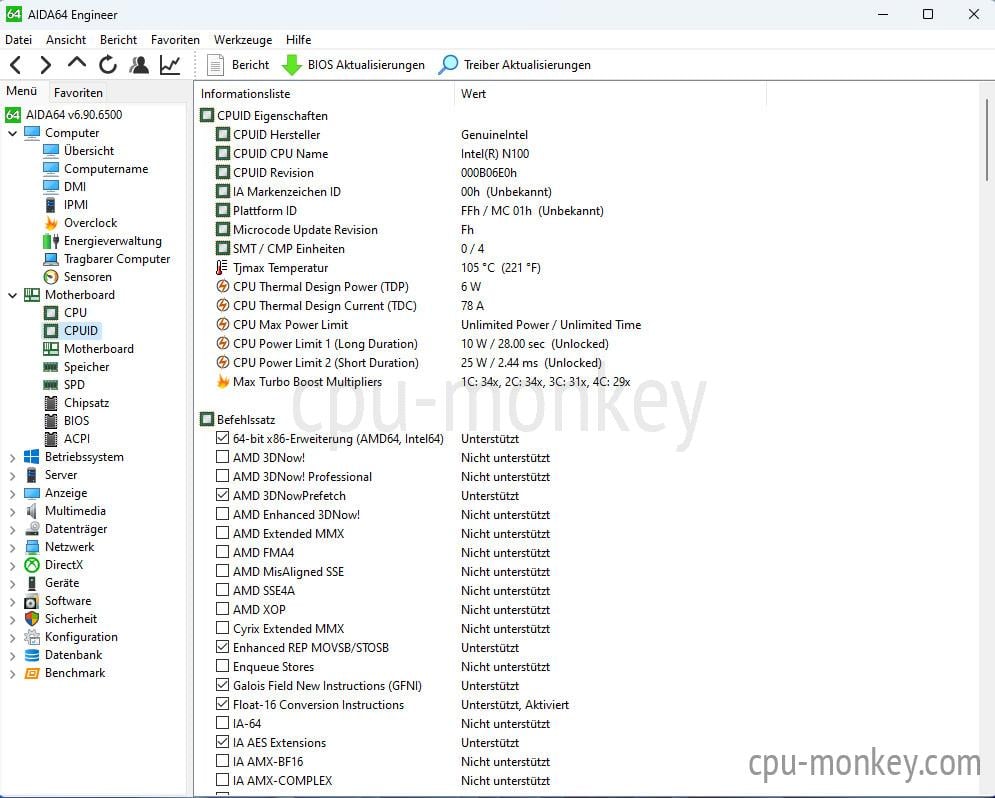The image size is (995, 798).
Task: Click the Tragbarer Computer laptop icon
Action: tap(51, 259)
